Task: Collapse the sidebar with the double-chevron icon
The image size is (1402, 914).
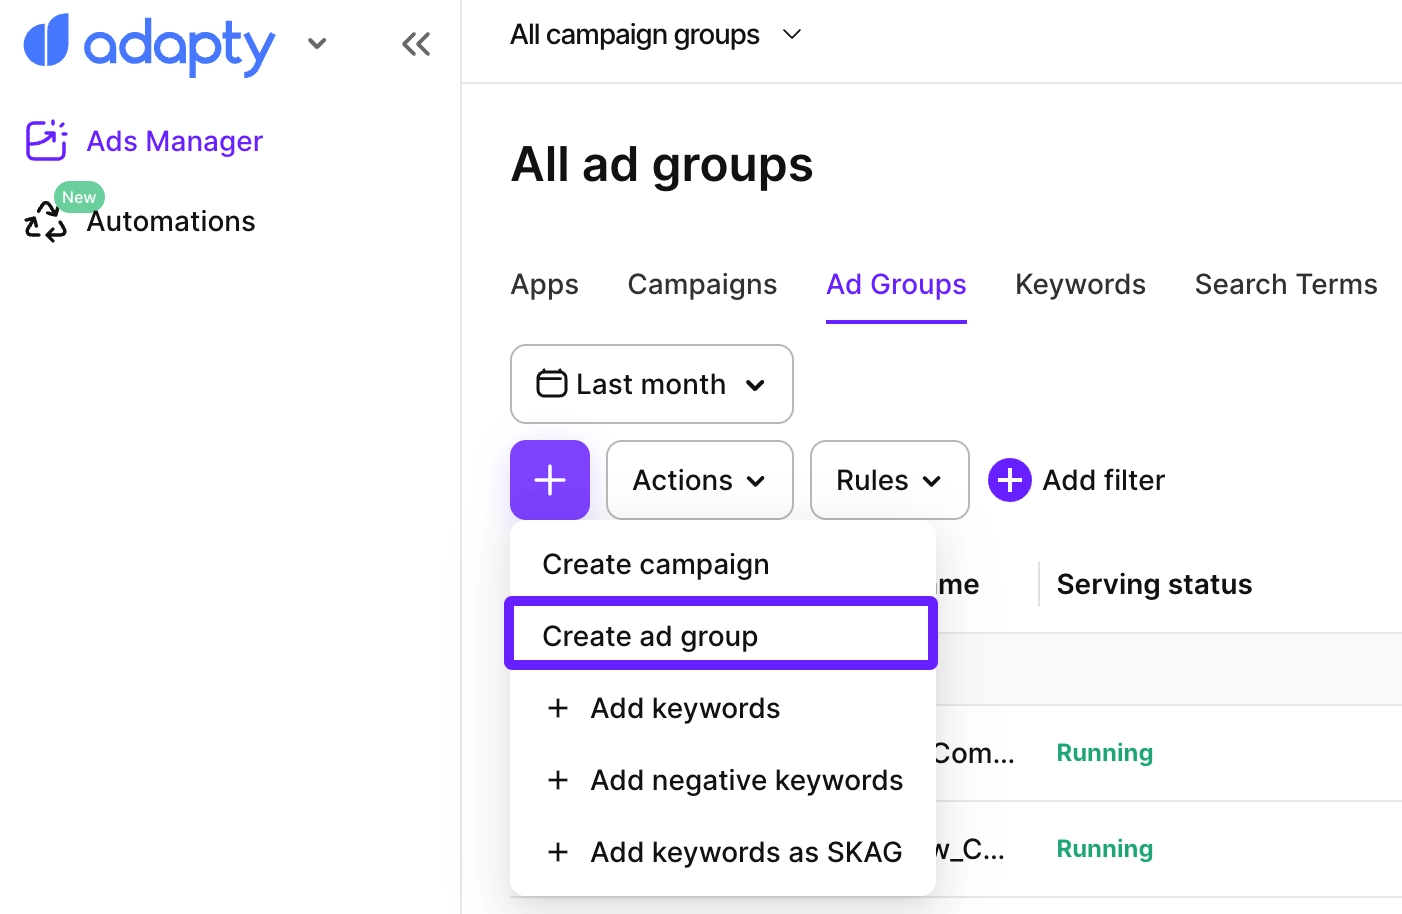Action: point(416,43)
